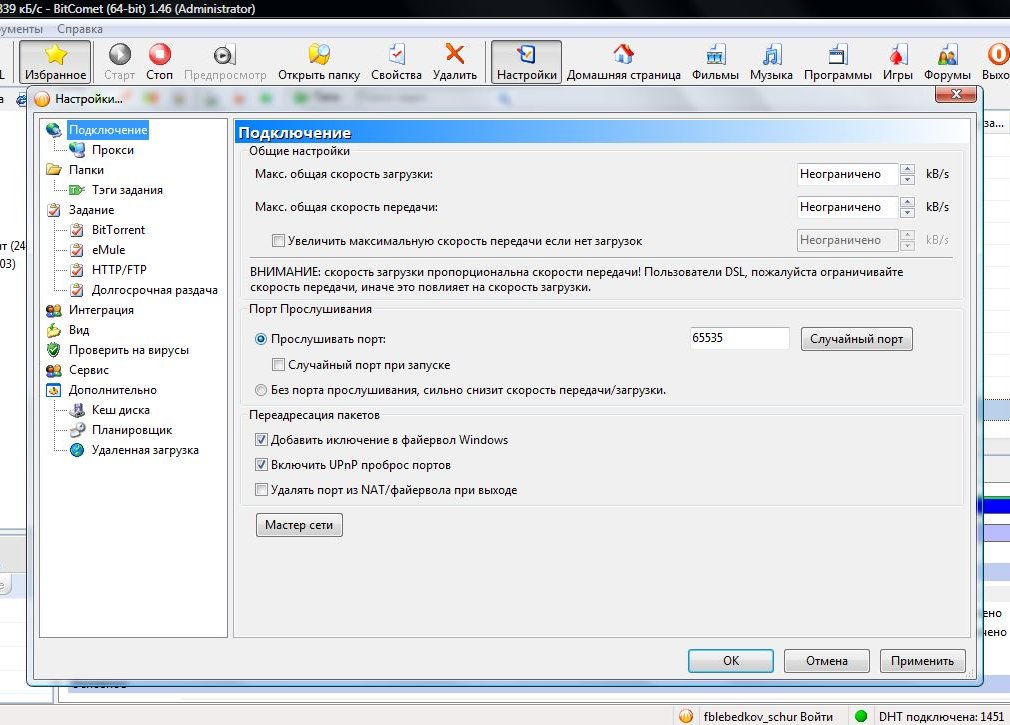Click the green DHT status indicator
Image resolution: width=1010 pixels, height=725 pixels.
861,716
